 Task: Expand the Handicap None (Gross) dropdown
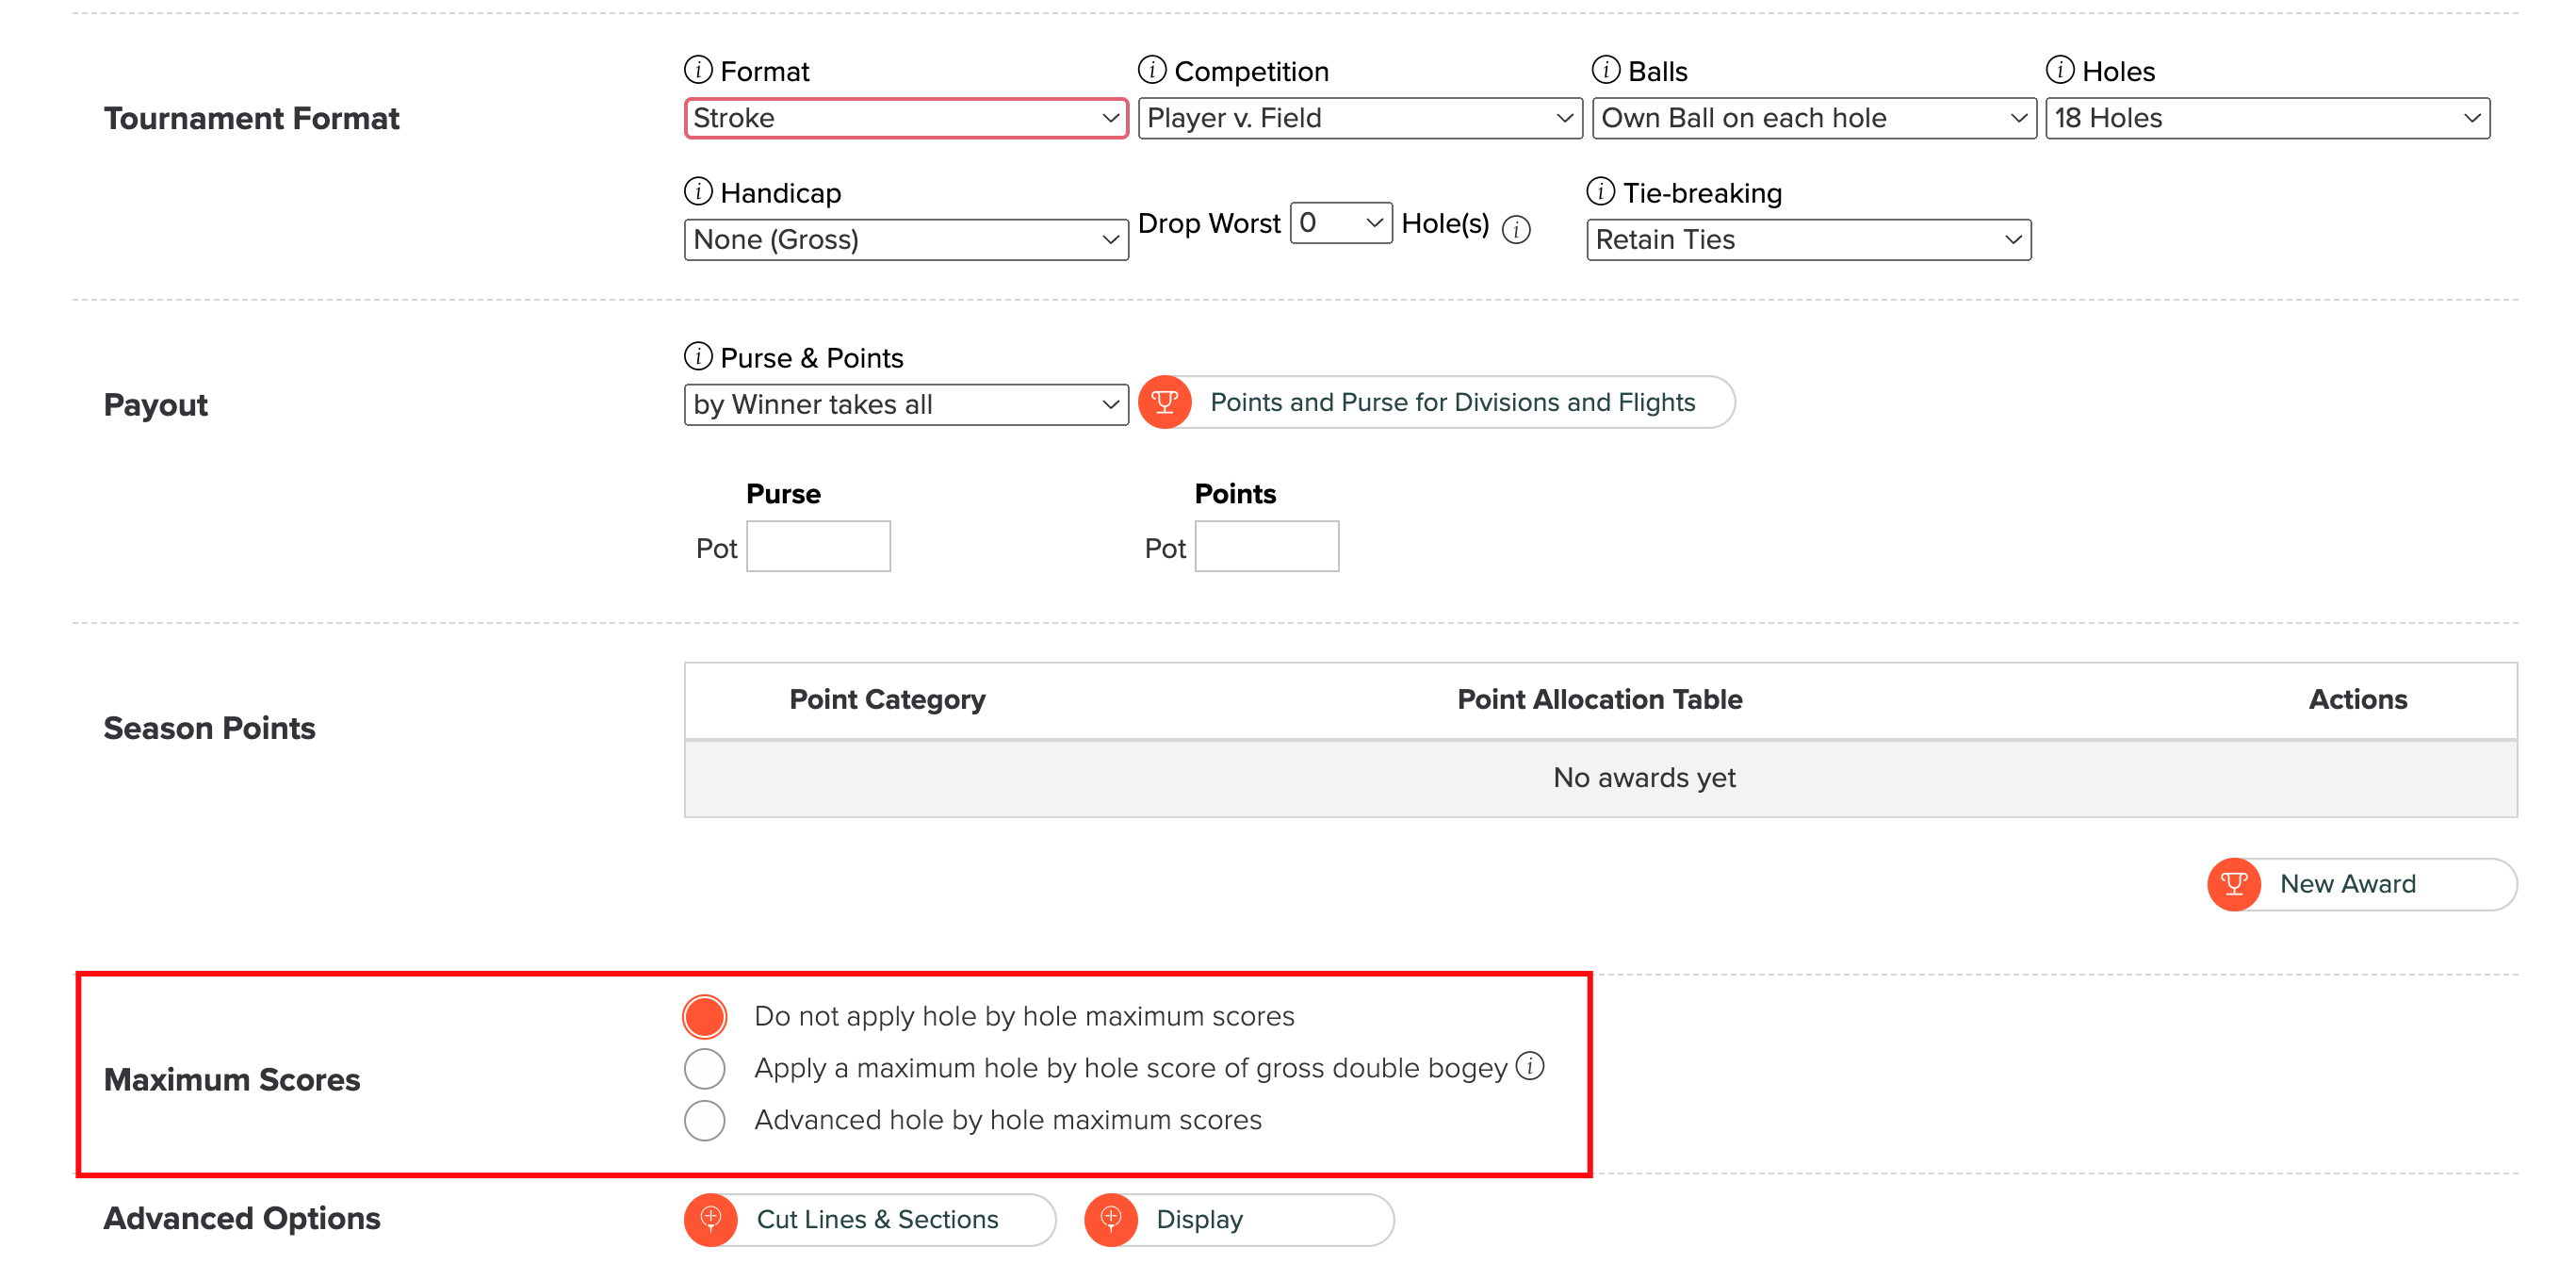(x=906, y=240)
